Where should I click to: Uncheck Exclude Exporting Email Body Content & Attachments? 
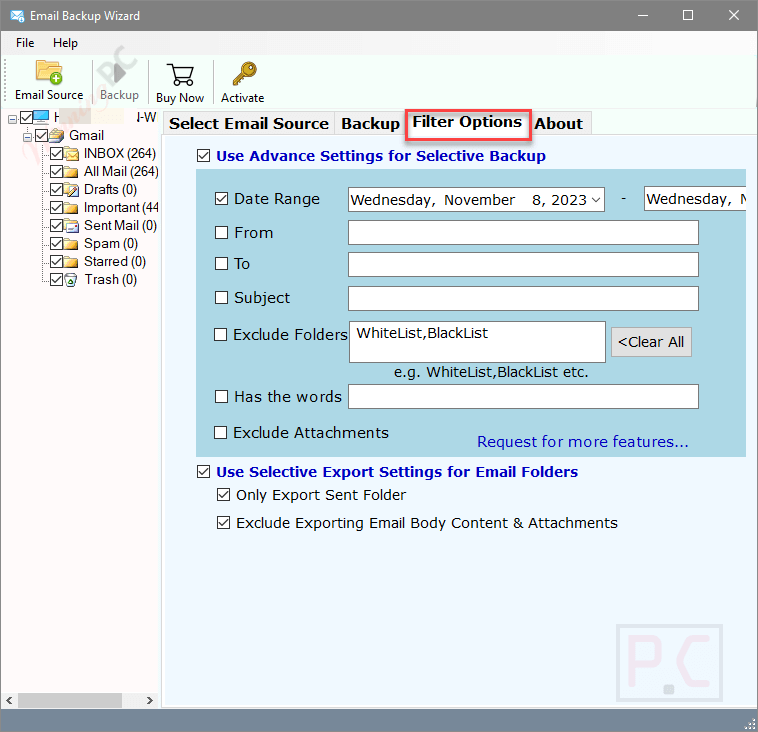(x=223, y=523)
